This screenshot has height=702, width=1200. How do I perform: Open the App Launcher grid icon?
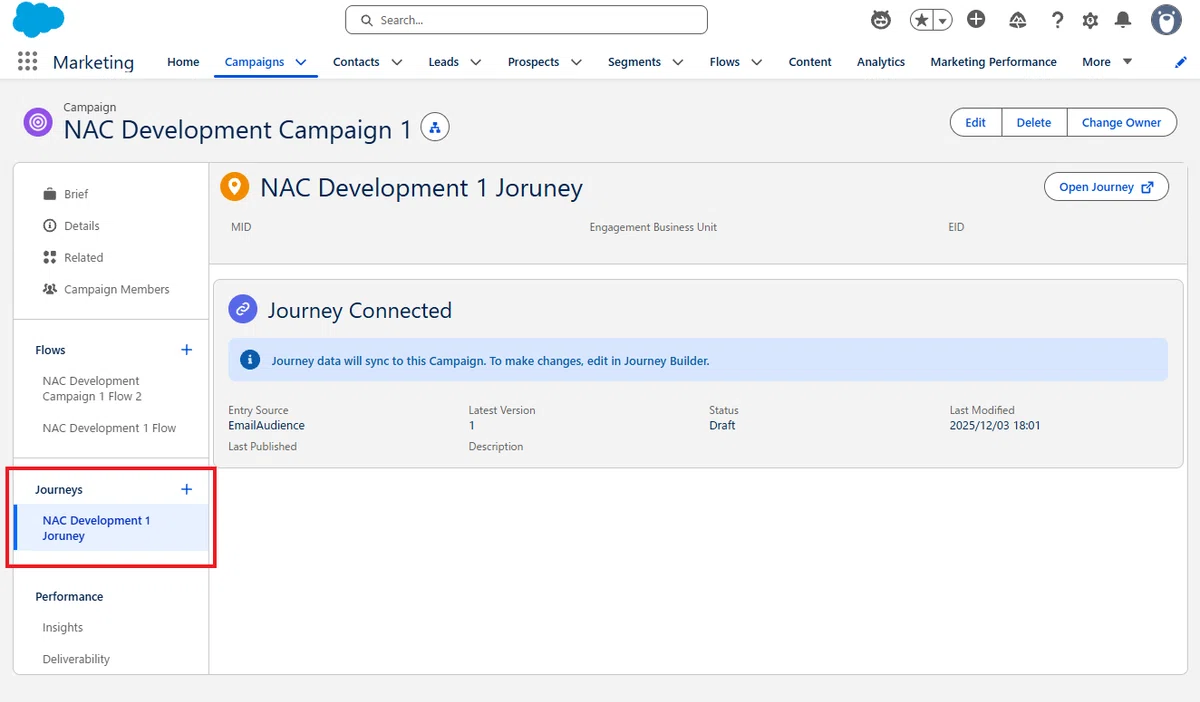click(x=28, y=61)
